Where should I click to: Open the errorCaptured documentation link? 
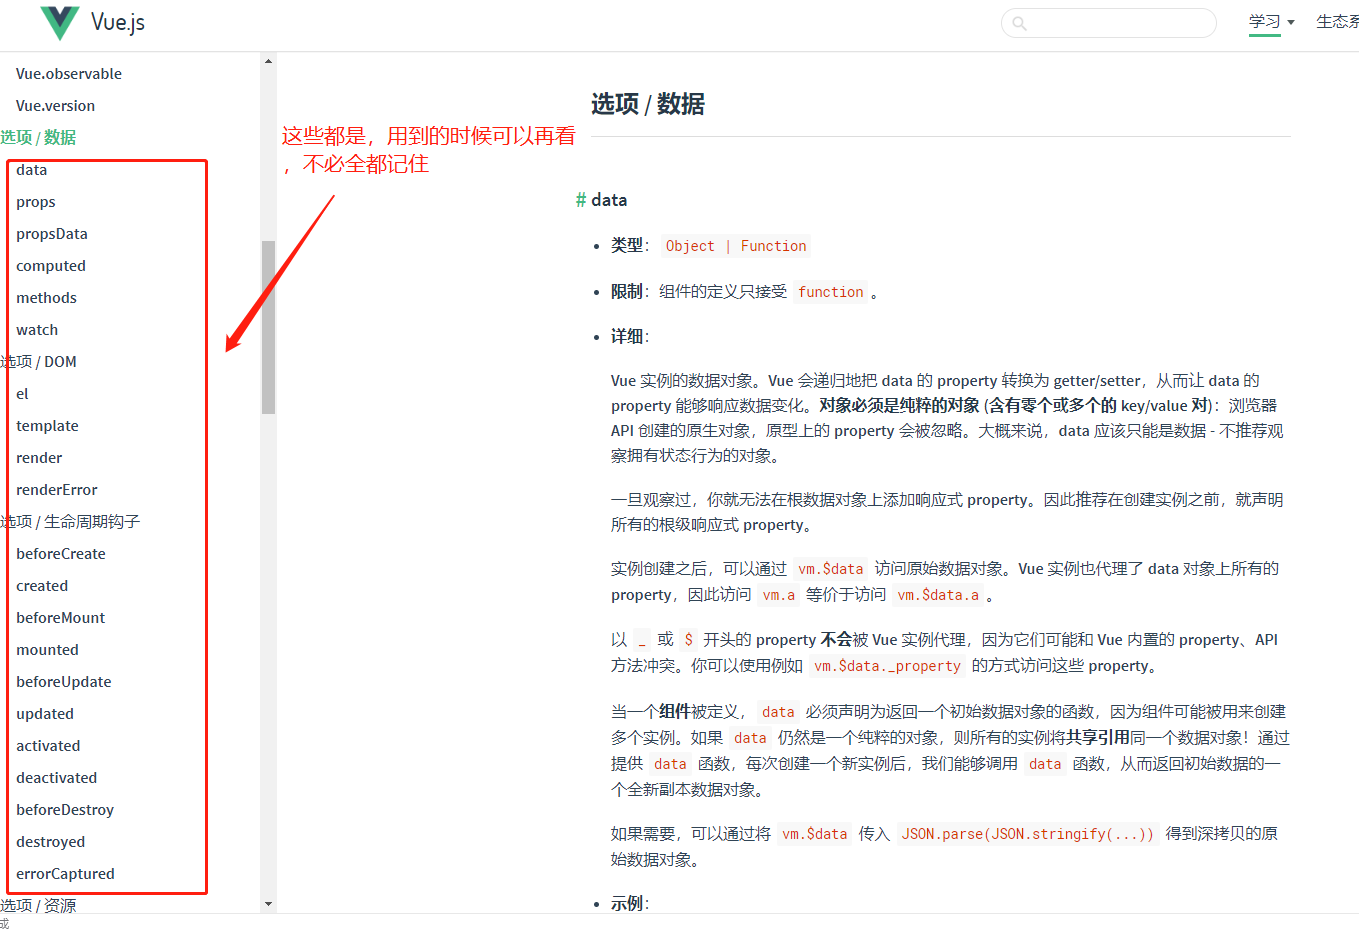(x=65, y=873)
